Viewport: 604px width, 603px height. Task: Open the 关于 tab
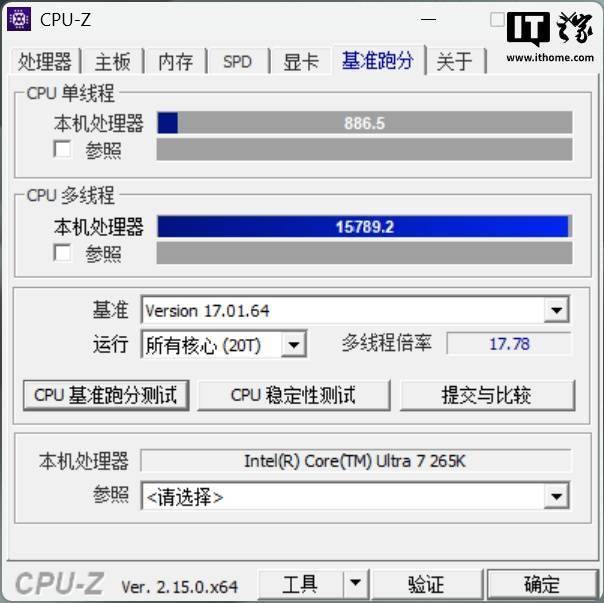pyautogui.click(x=455, y=61)
